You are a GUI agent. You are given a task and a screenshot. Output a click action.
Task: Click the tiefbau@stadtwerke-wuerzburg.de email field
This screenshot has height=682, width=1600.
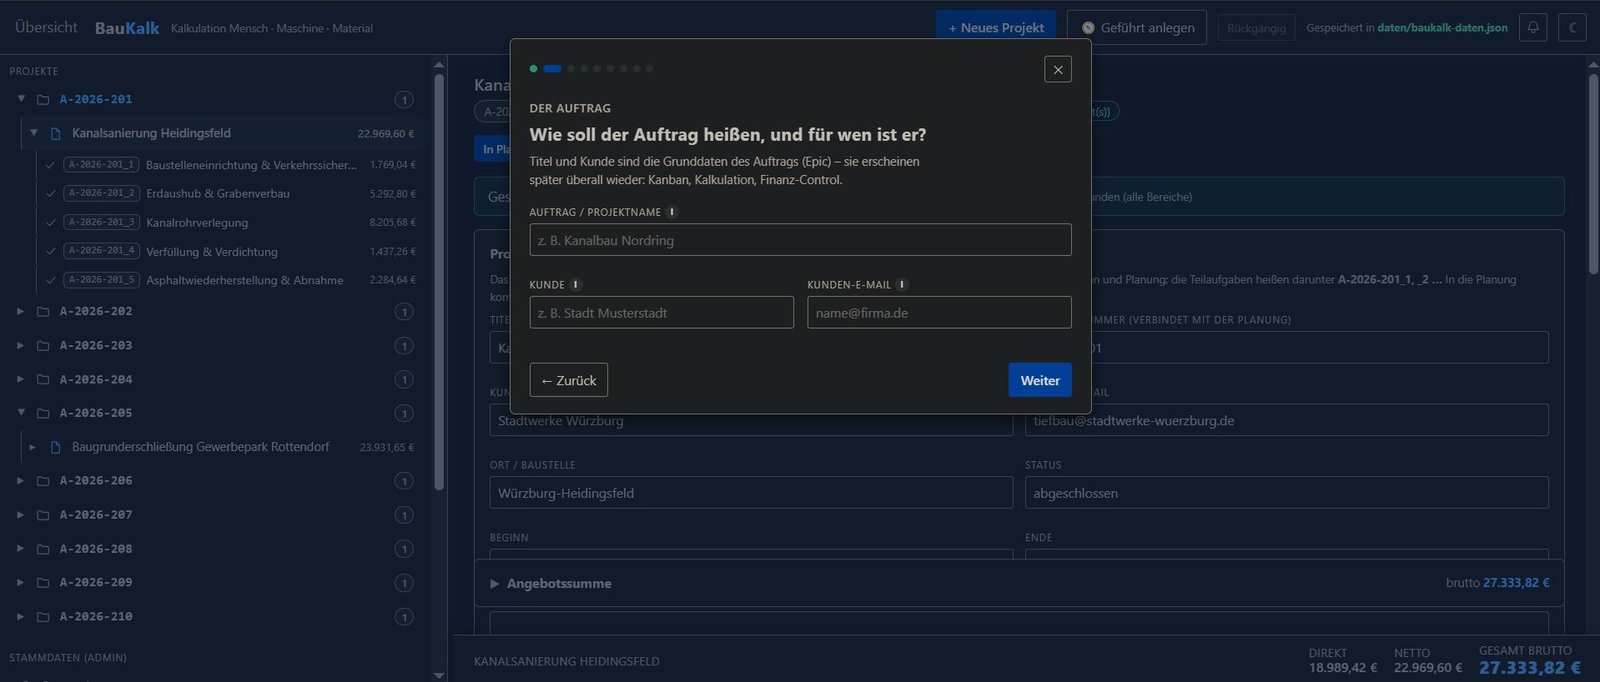coord(1287,420)
